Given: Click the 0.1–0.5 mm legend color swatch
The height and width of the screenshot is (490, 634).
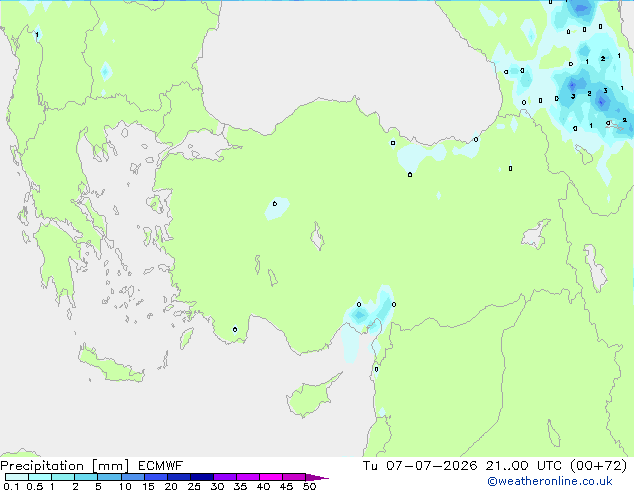Looking at the screenshot, I should click(x=17, y=477).
